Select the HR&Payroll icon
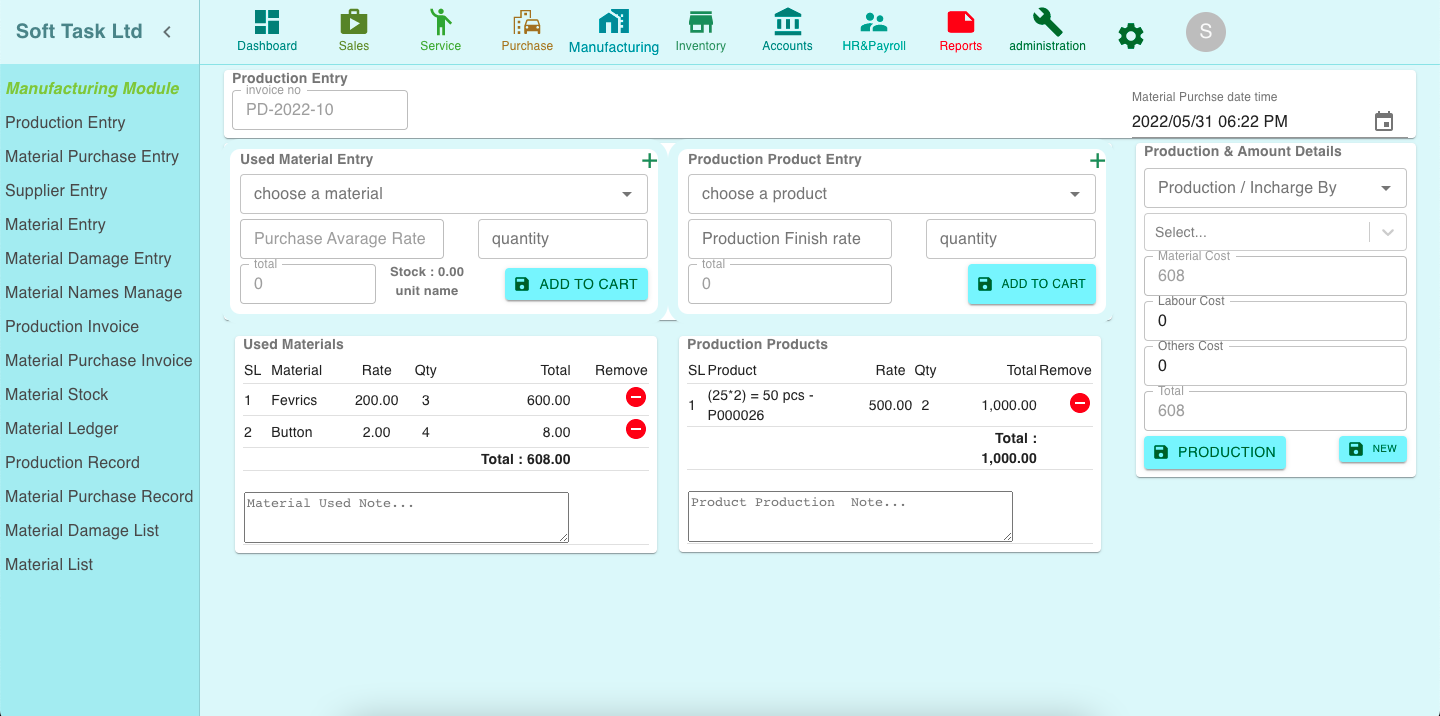Image resolution: width=1440 pixels, height=716 pixels. pyautogui.click(x=873, y=28)
